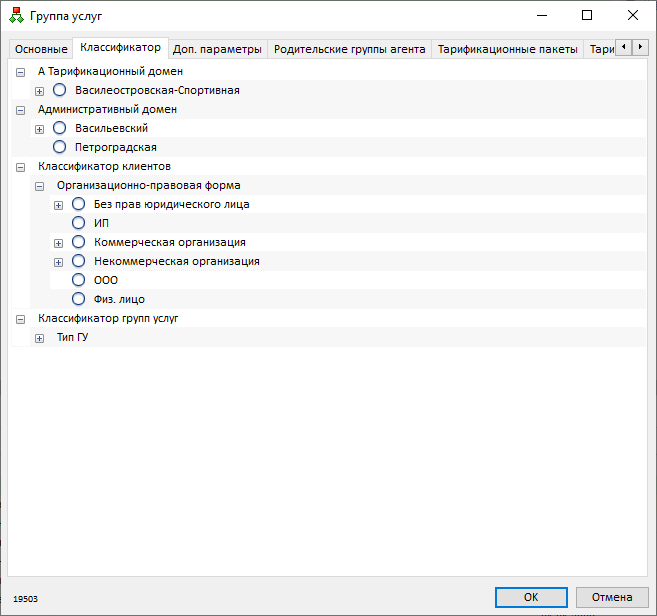Confirm with the ОК button
Viewport: 657px width, 616px height.
531,597
